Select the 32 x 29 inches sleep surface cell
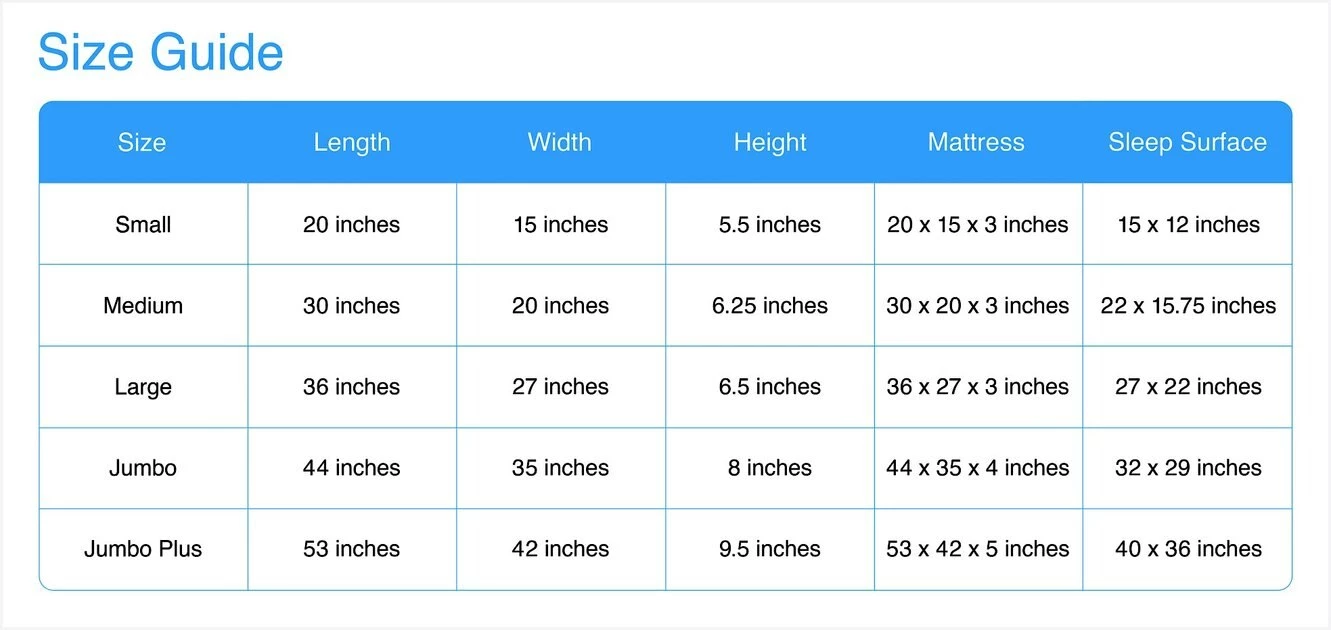The image size is (1331, 630). (x=1188, y=467)
